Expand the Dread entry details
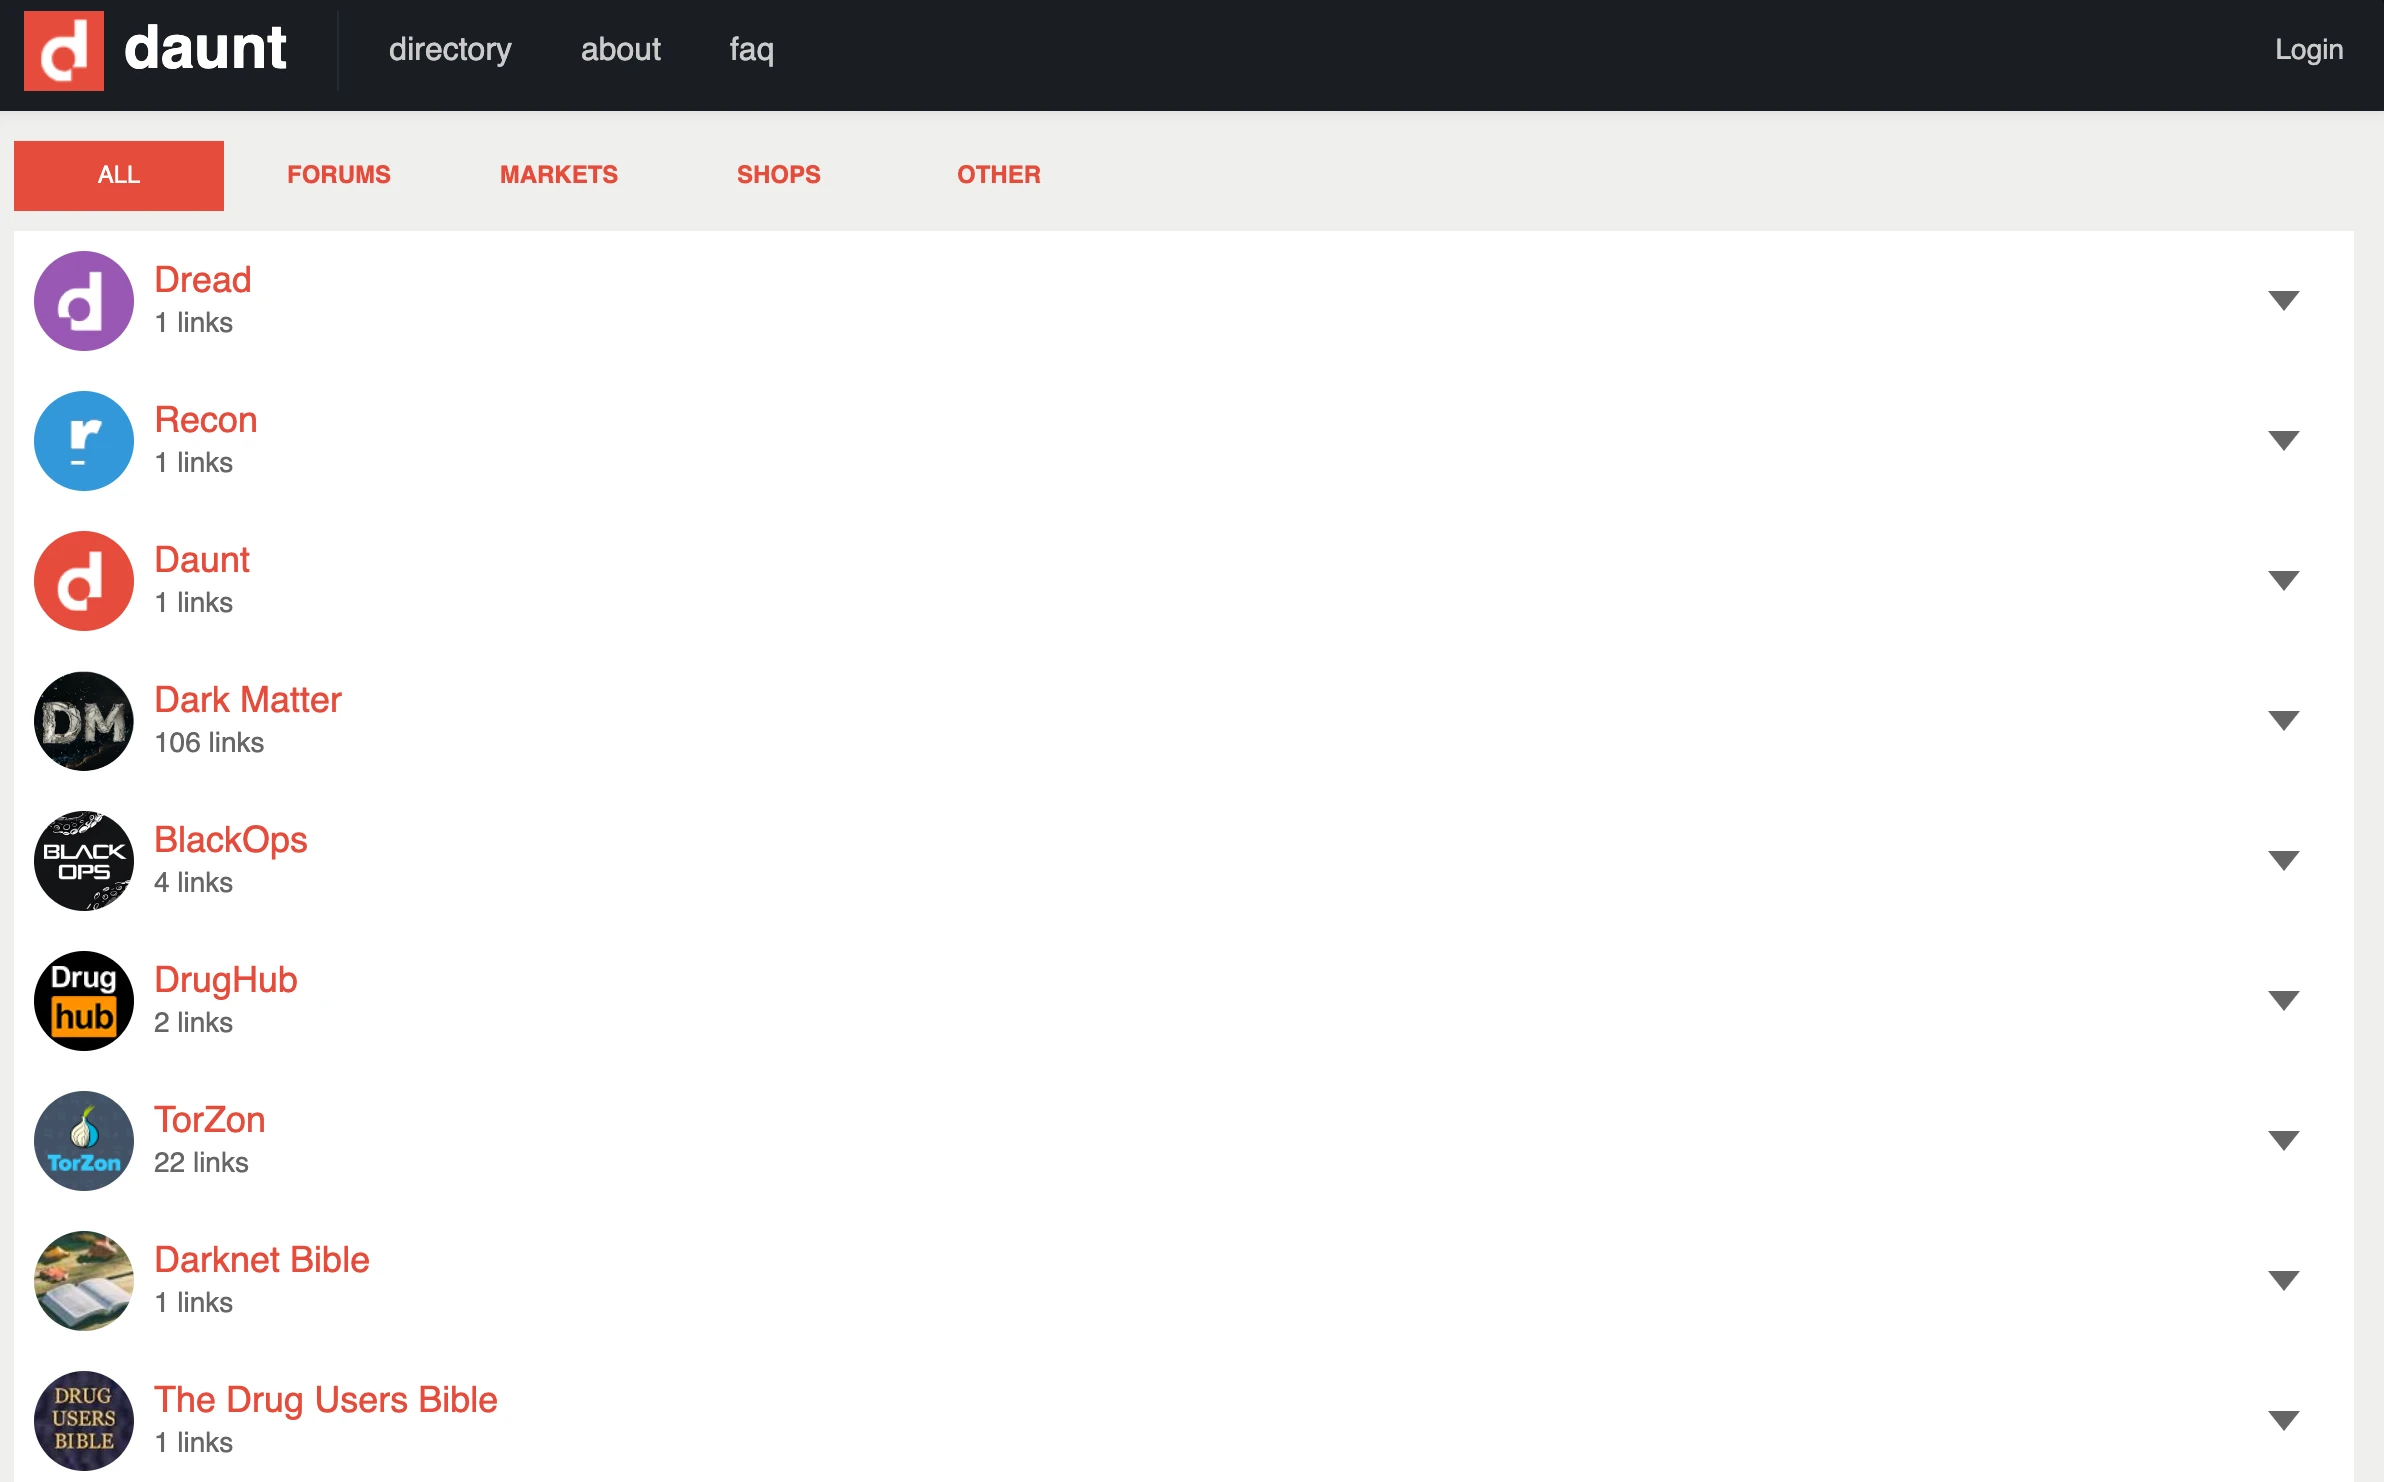2384x1482 pixels. [x=2285, y=297]
